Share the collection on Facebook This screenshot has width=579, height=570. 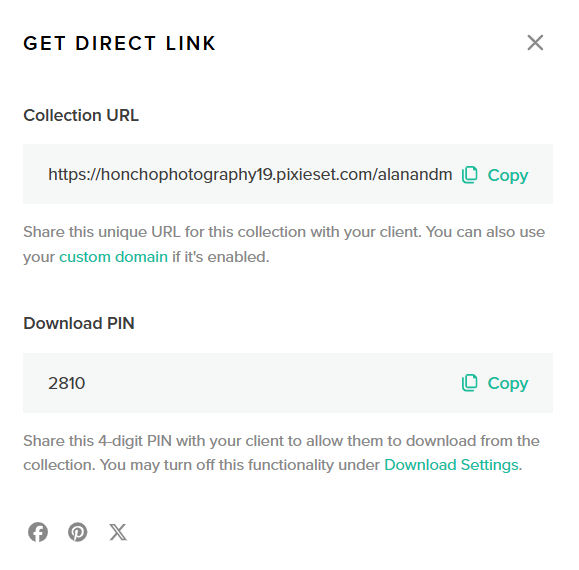tap(38, 532)
